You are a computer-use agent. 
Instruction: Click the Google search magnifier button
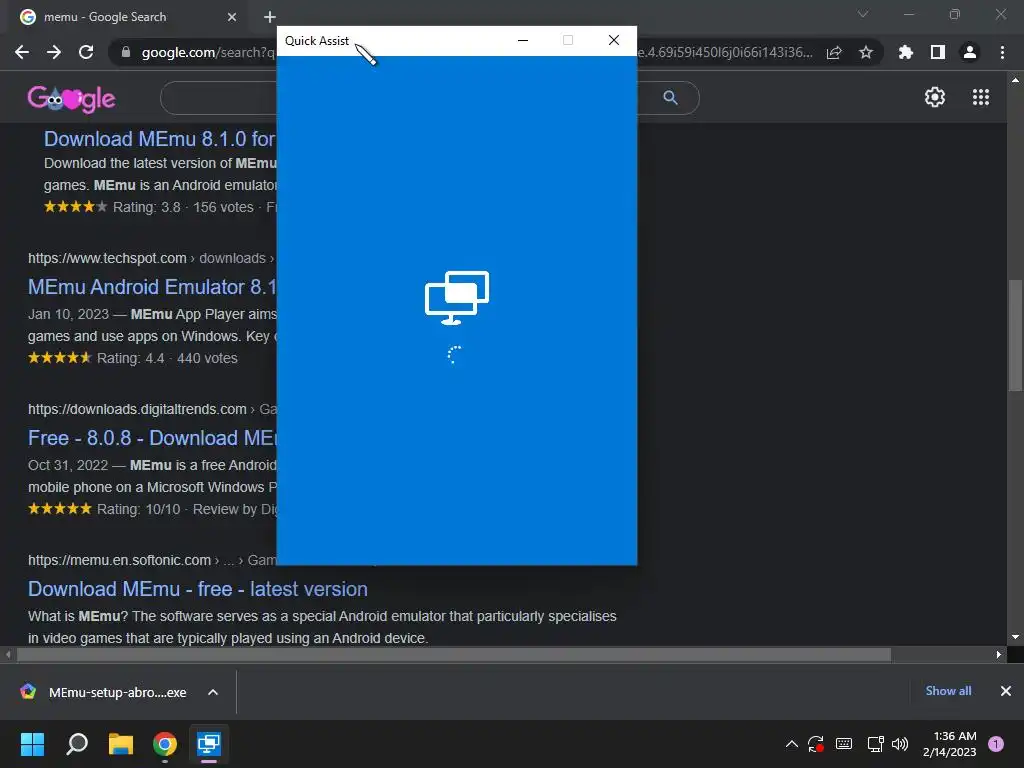coord(670,98)
